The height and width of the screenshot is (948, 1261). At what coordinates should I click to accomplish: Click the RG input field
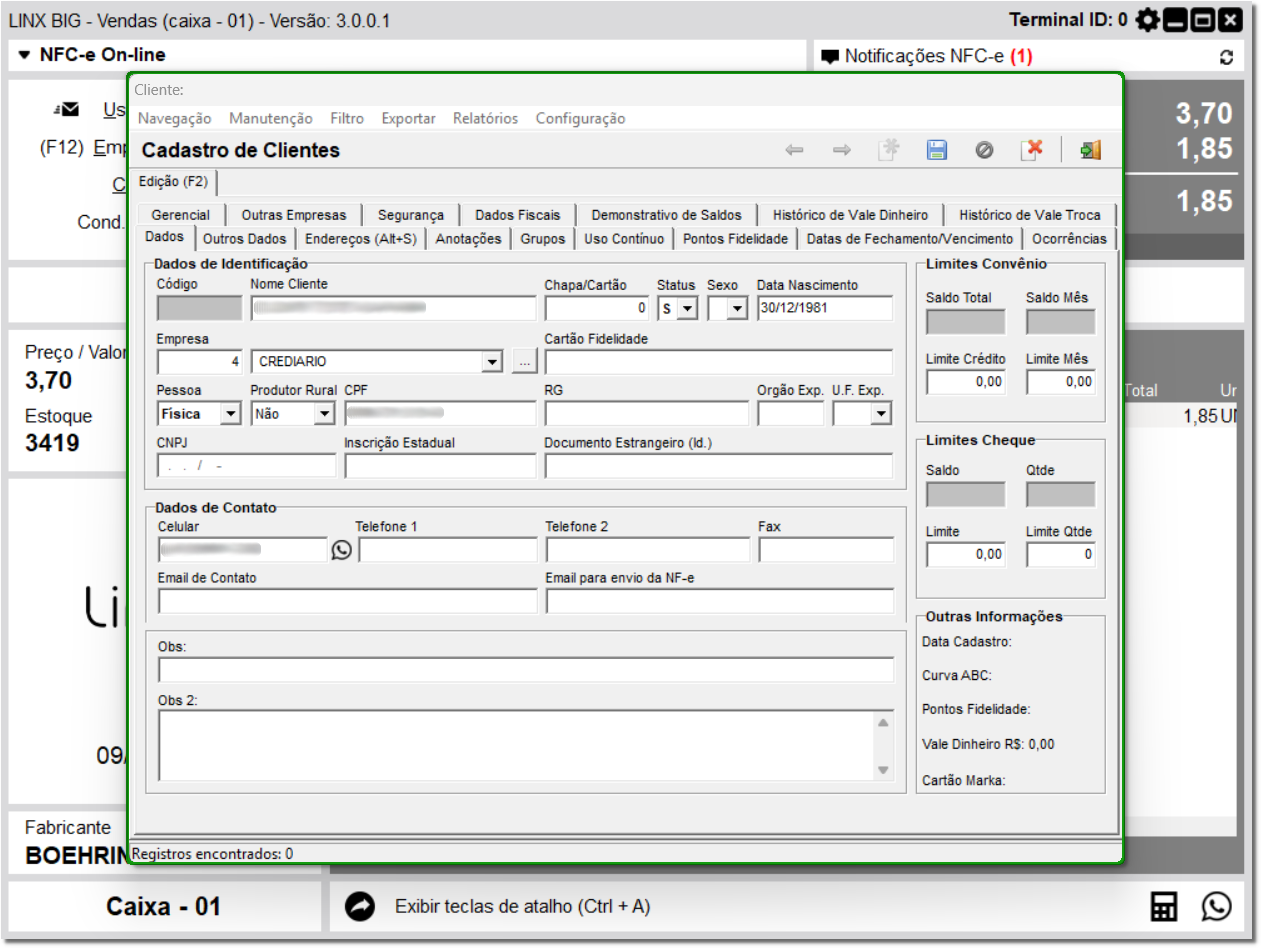point(646,413)
